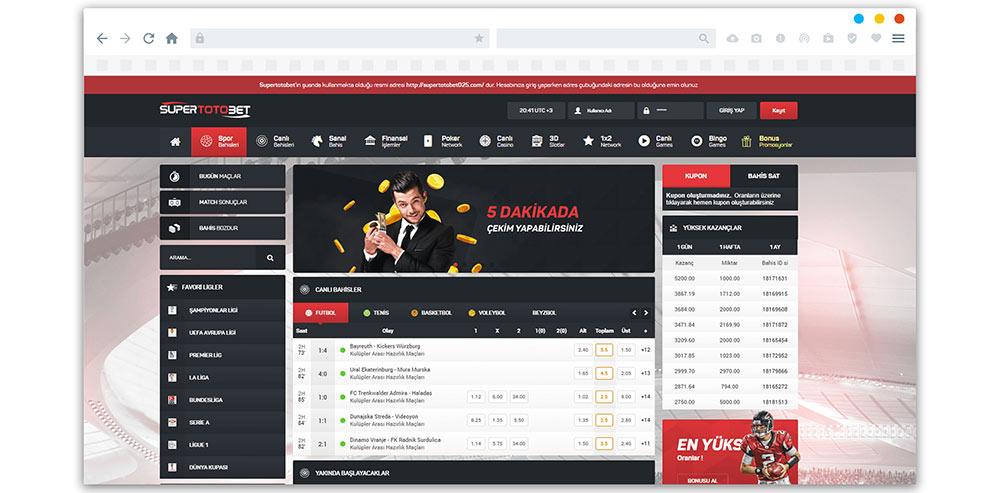Click the password field with lock icon
The width and height of the screenshot is (1000, 493).
point(670,110)
